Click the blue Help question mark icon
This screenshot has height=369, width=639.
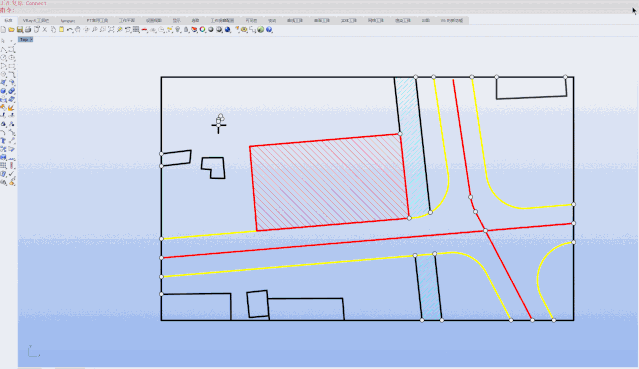click(x=269, y=30)
